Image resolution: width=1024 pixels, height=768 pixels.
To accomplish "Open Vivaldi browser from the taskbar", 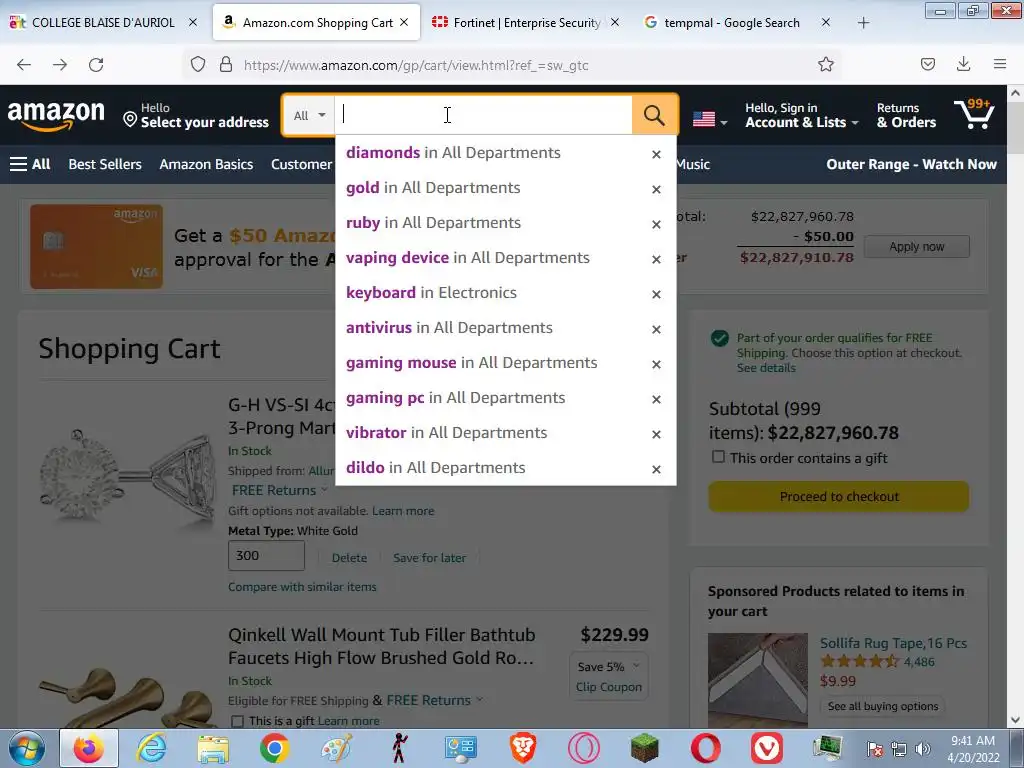I will pos(767,748).
